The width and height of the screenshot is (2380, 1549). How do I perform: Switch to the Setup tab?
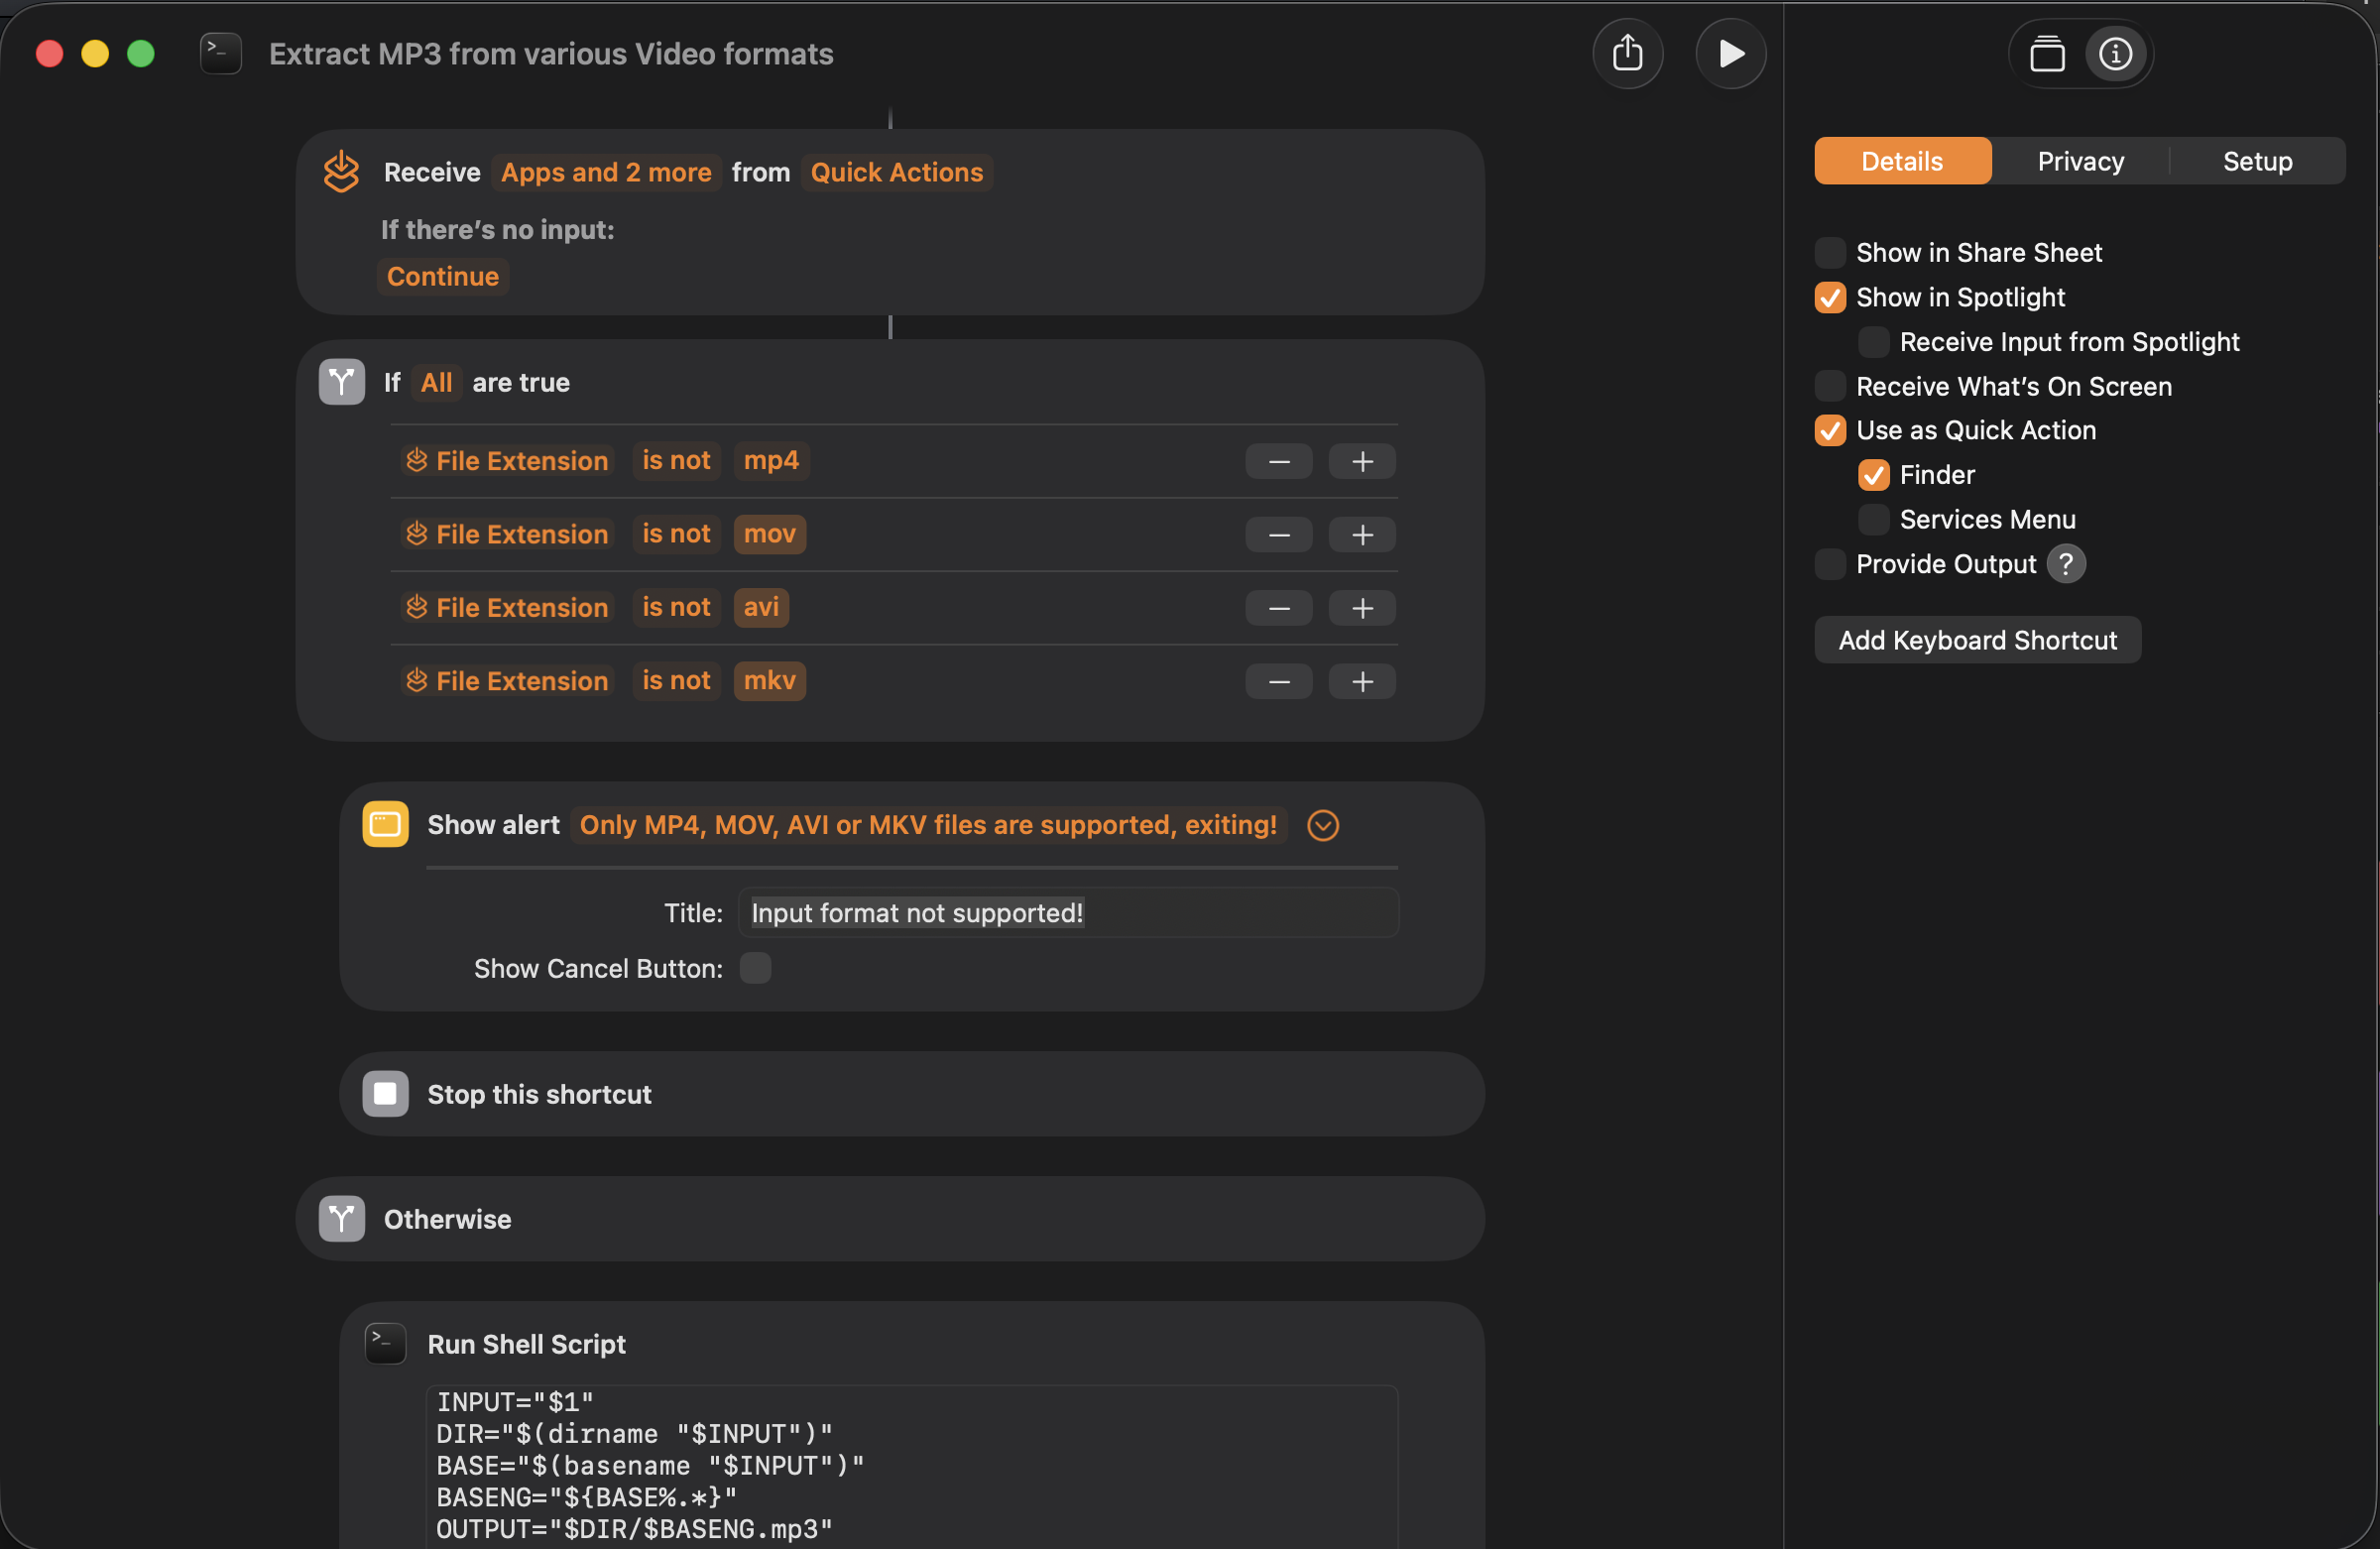pos(2256,161)
